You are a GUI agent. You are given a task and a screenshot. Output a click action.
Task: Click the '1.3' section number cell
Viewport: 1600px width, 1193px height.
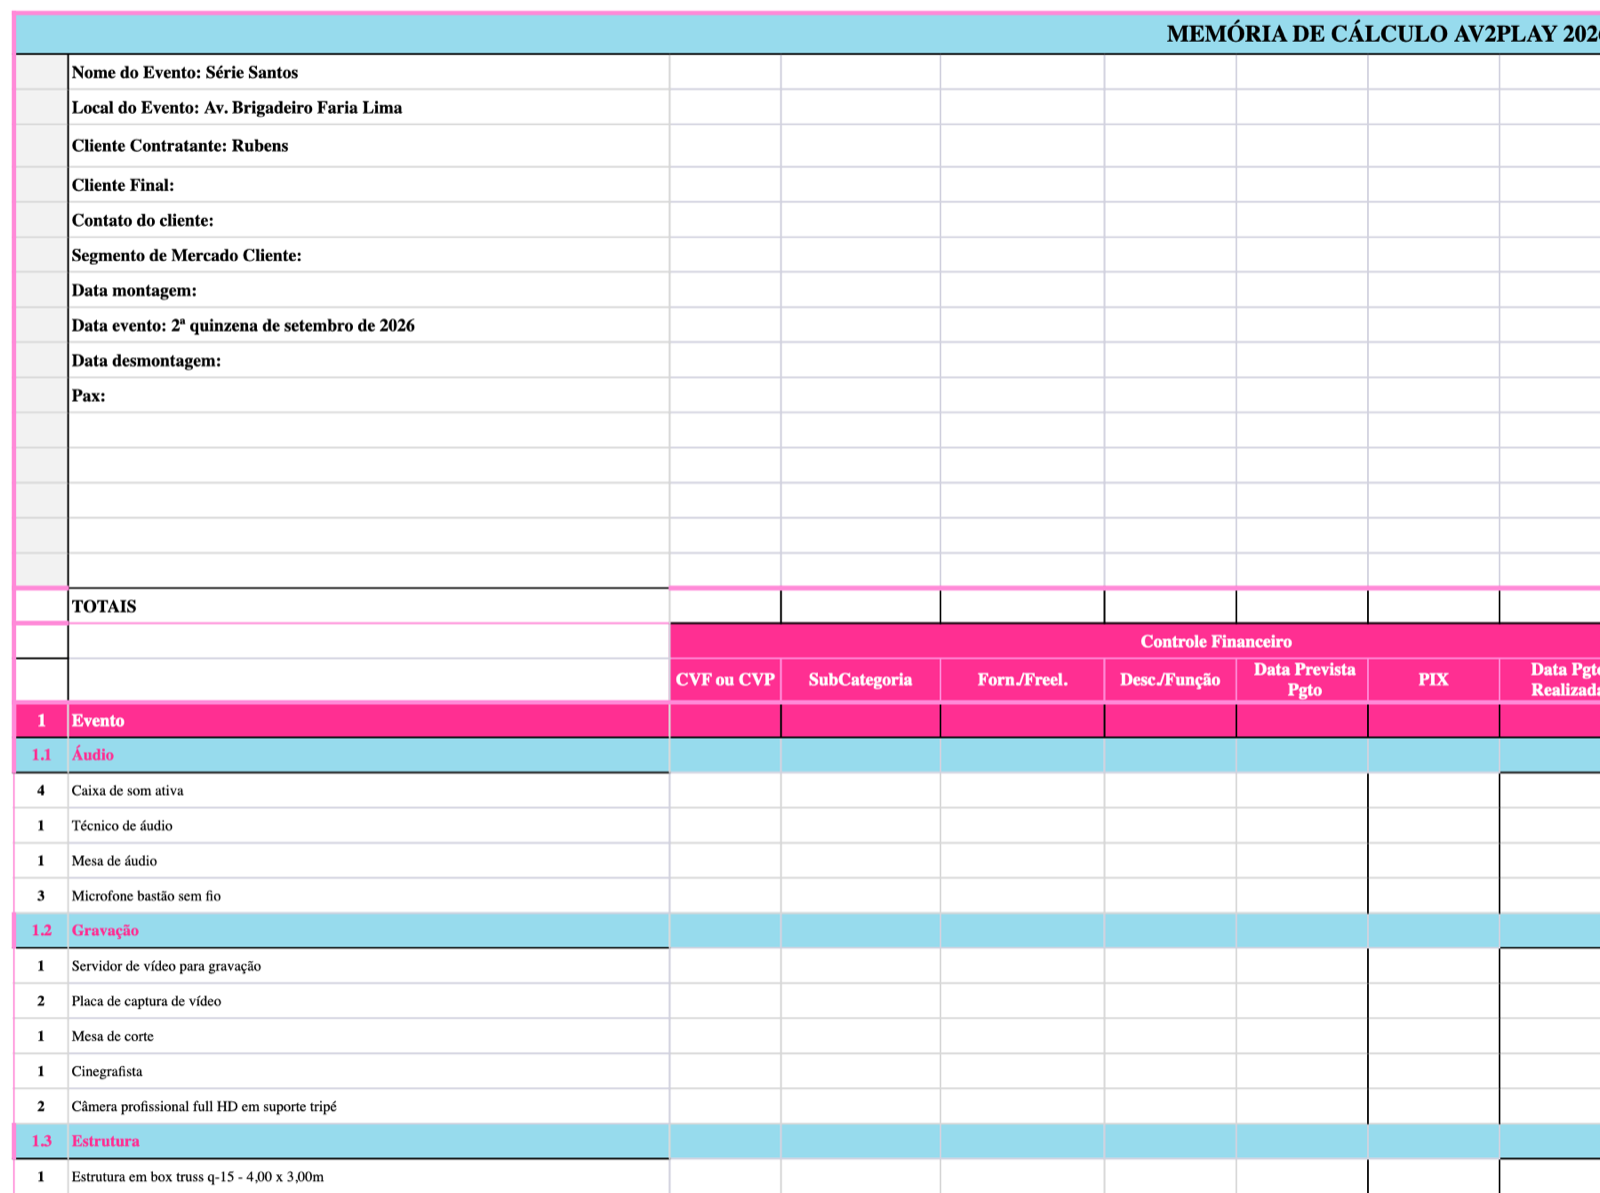coord(41,1141)
